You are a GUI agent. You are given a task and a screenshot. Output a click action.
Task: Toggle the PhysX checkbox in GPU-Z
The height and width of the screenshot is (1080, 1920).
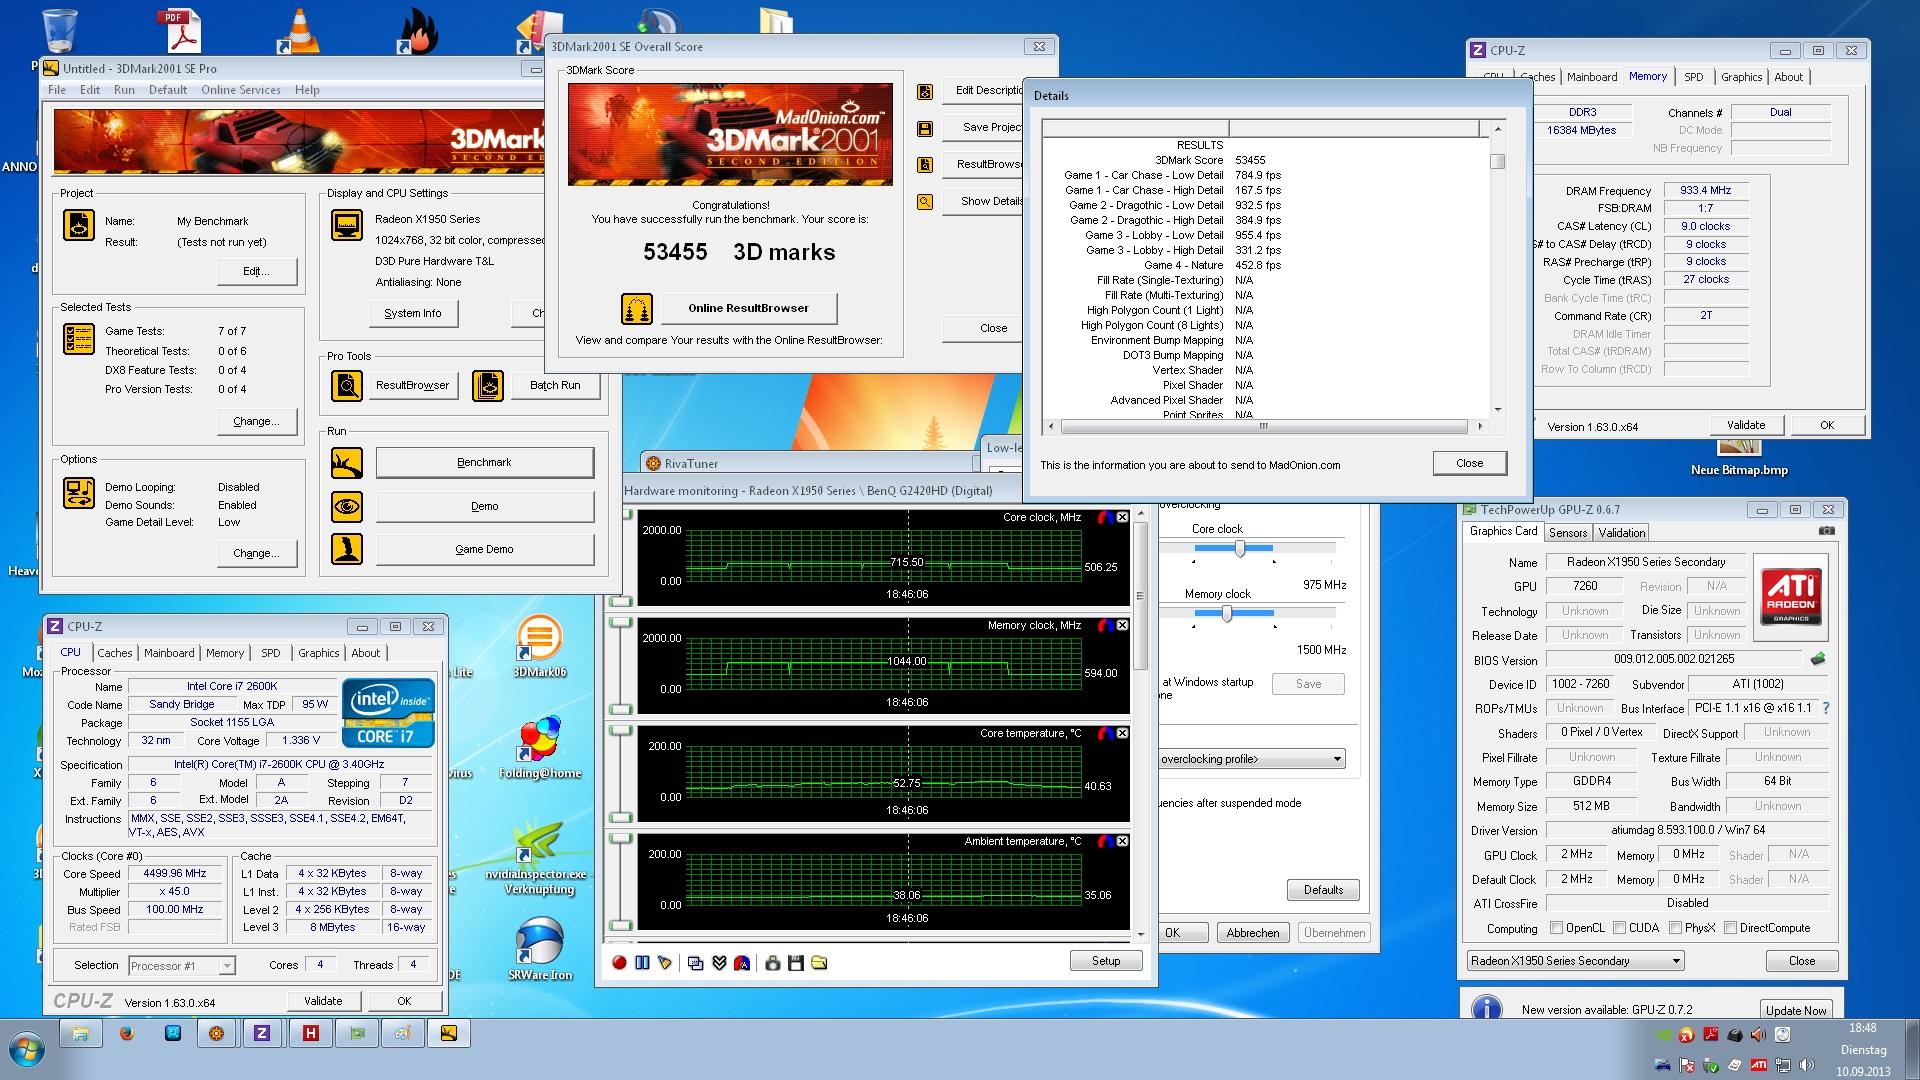pyautogui.click(x=1675, y=928)
